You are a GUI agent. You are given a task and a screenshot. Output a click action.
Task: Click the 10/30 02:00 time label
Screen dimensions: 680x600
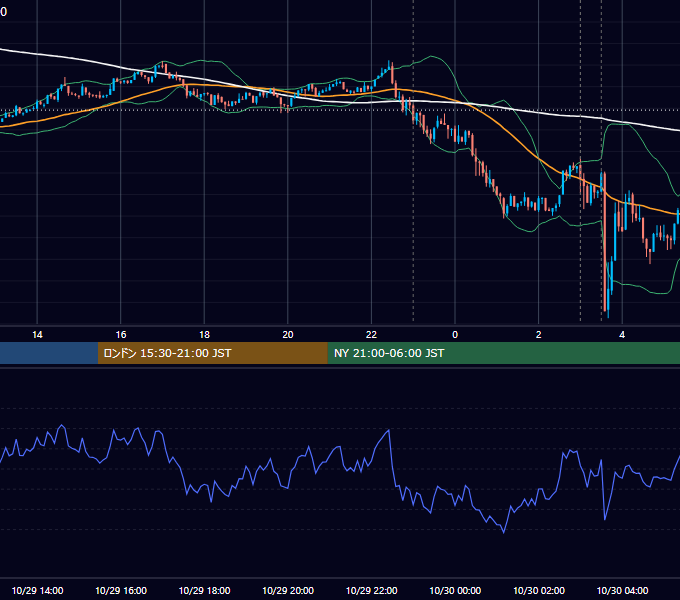(x=539, y=590)
